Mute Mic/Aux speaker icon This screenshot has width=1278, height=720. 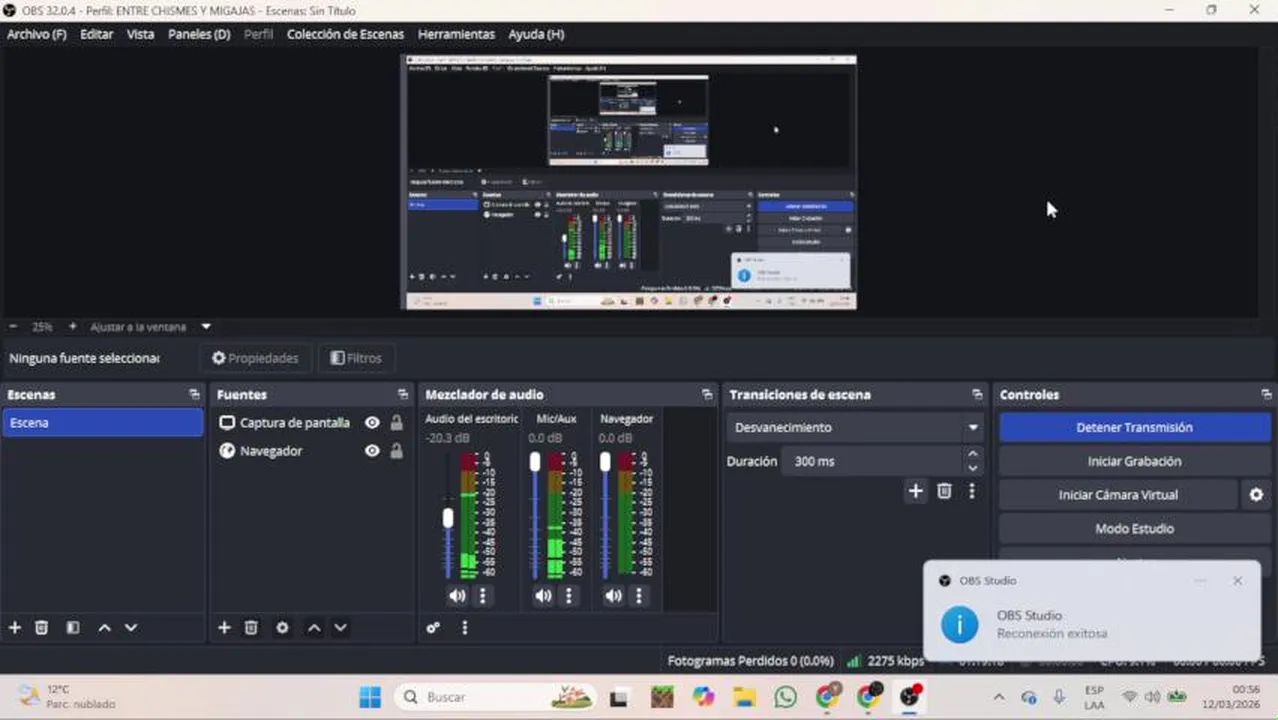tap(543, 596)
